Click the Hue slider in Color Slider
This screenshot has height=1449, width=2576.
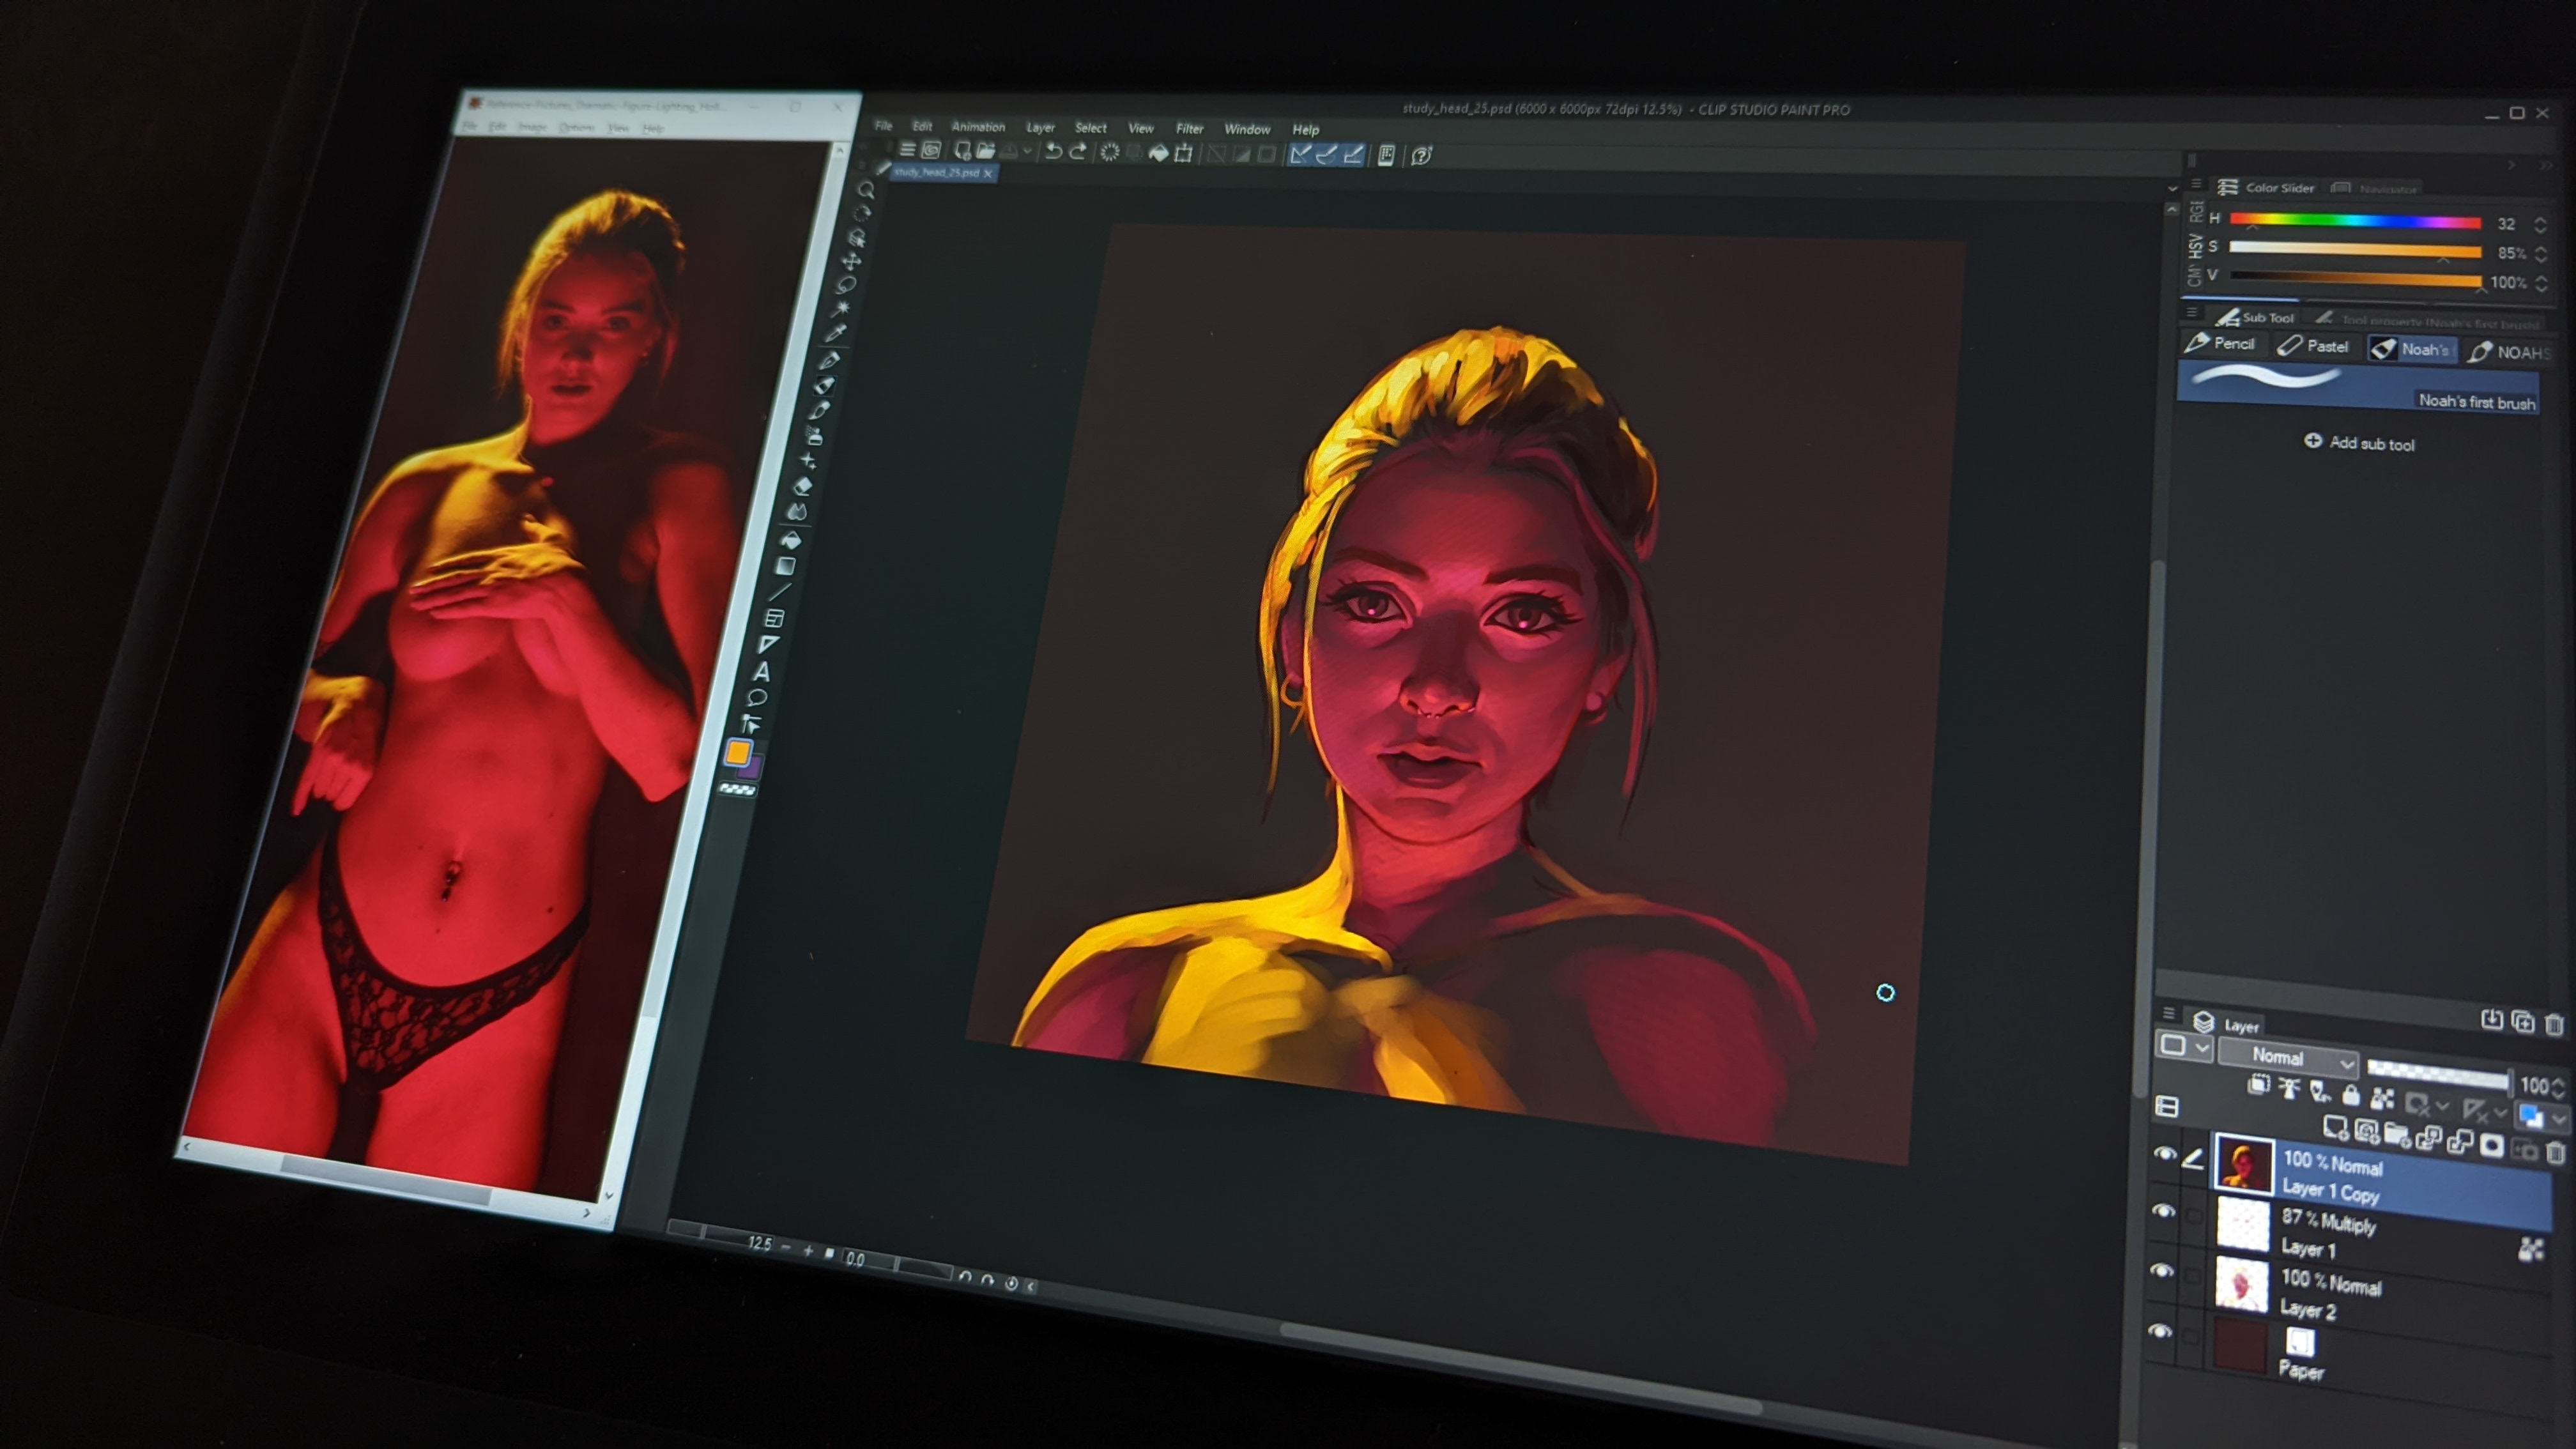point(2355,221)
